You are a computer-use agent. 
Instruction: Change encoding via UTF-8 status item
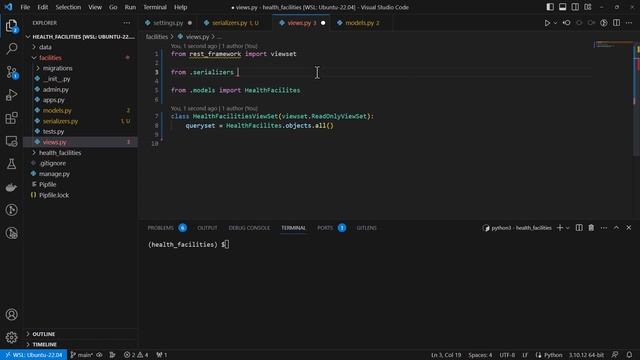pyautogui.click(x=507, y=355)
